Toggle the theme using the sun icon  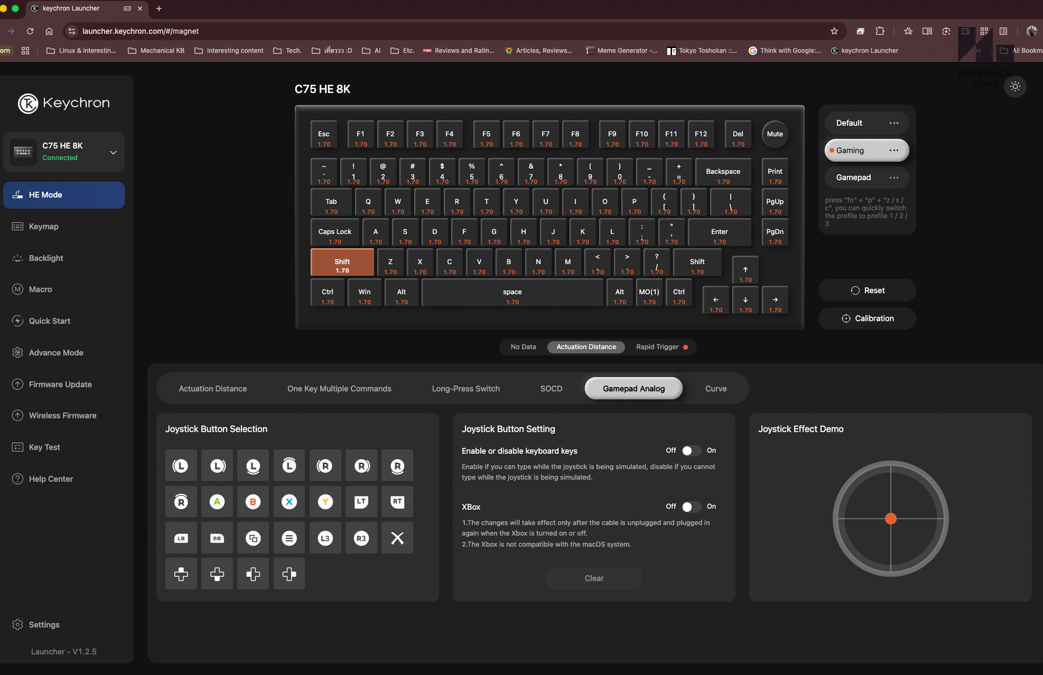(x=1015, y=86)
